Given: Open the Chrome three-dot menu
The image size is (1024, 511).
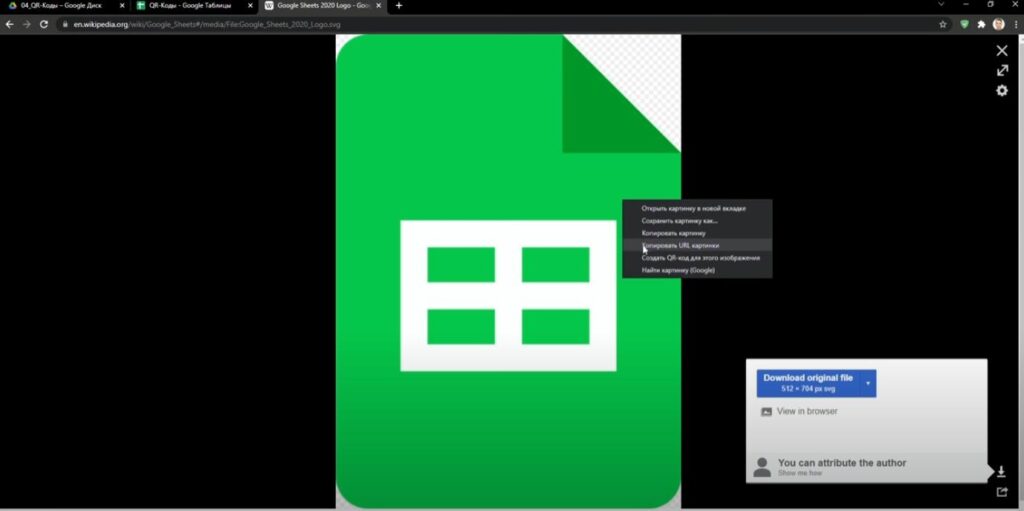Looking at the screenshot, I should pos(1014,23).
